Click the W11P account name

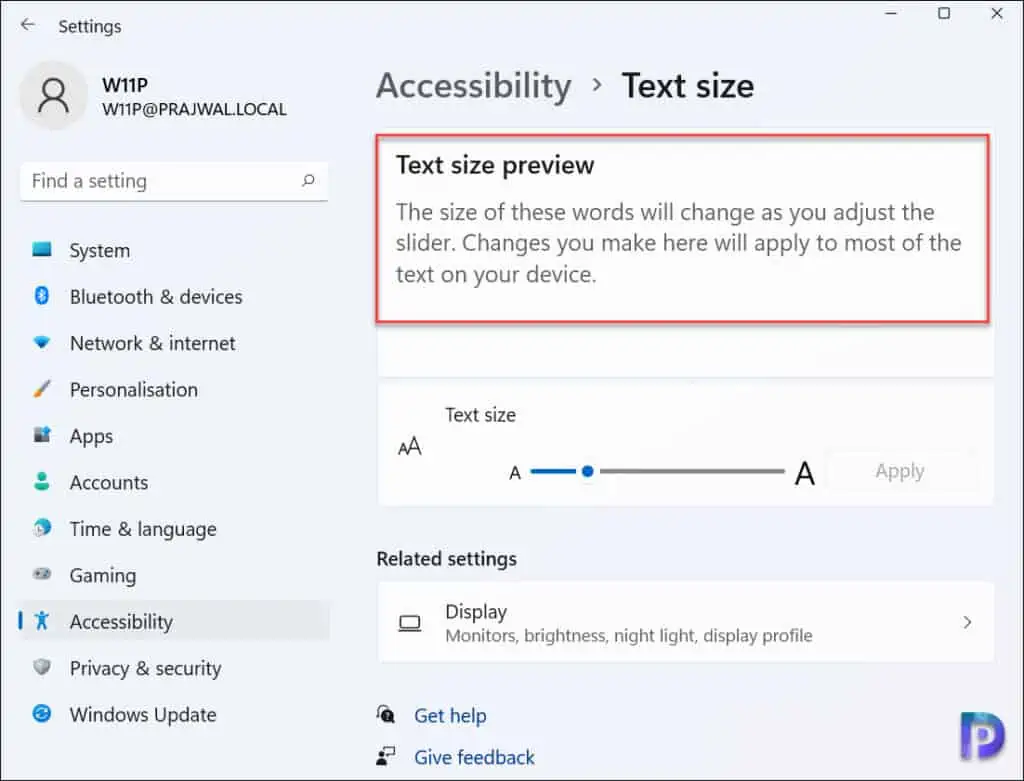[x=125, y=85]
